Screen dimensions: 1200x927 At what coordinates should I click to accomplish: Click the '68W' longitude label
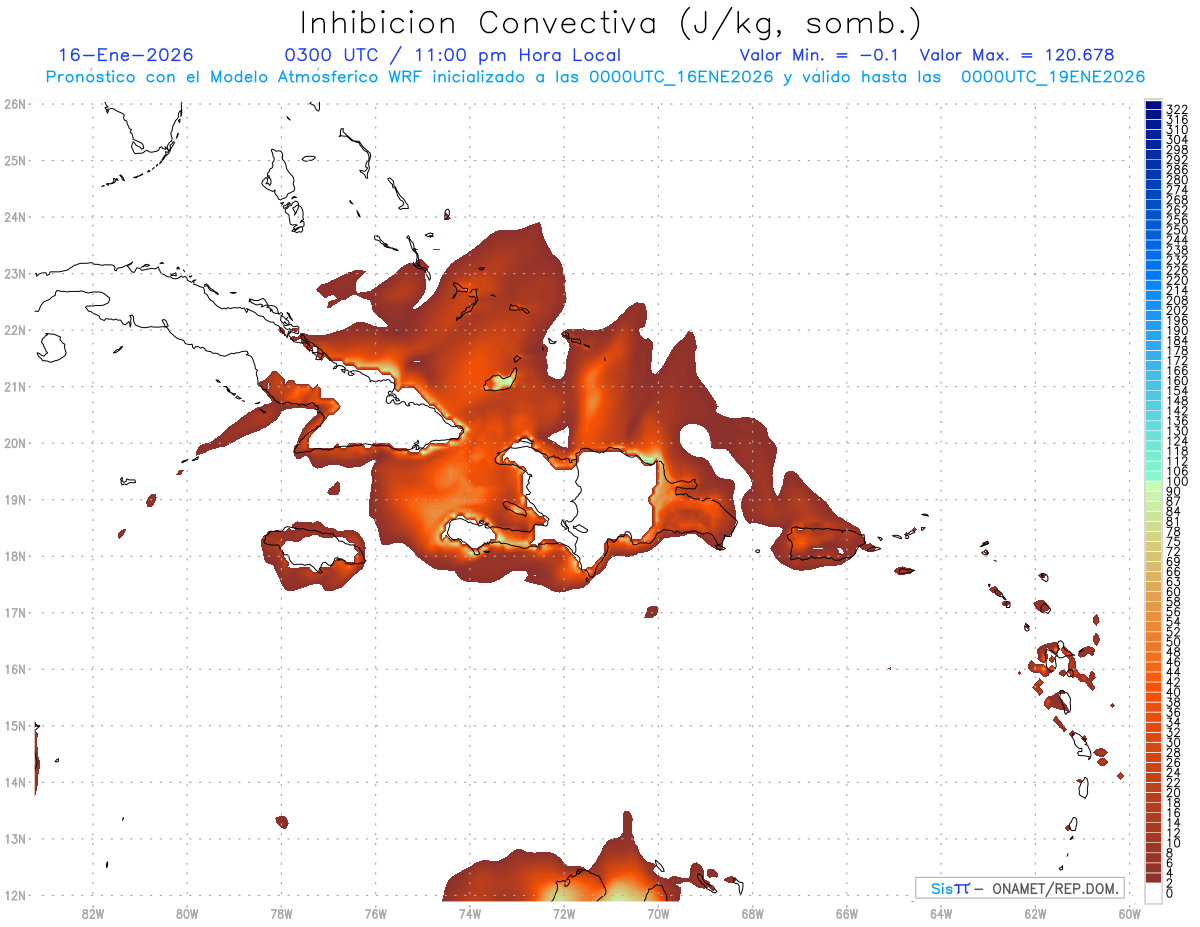752,913
